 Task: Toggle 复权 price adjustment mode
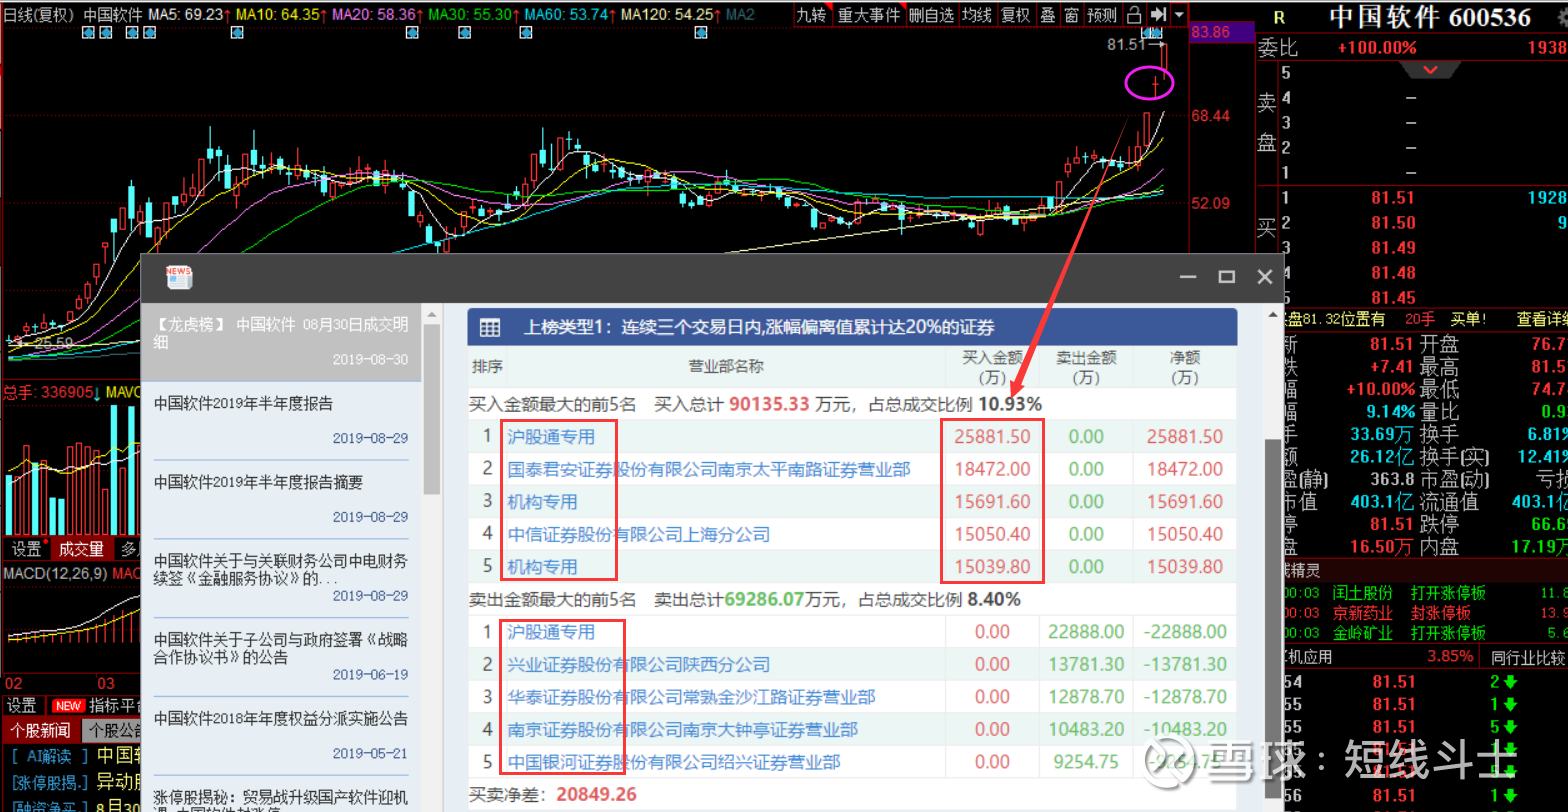coord(1015,15)
